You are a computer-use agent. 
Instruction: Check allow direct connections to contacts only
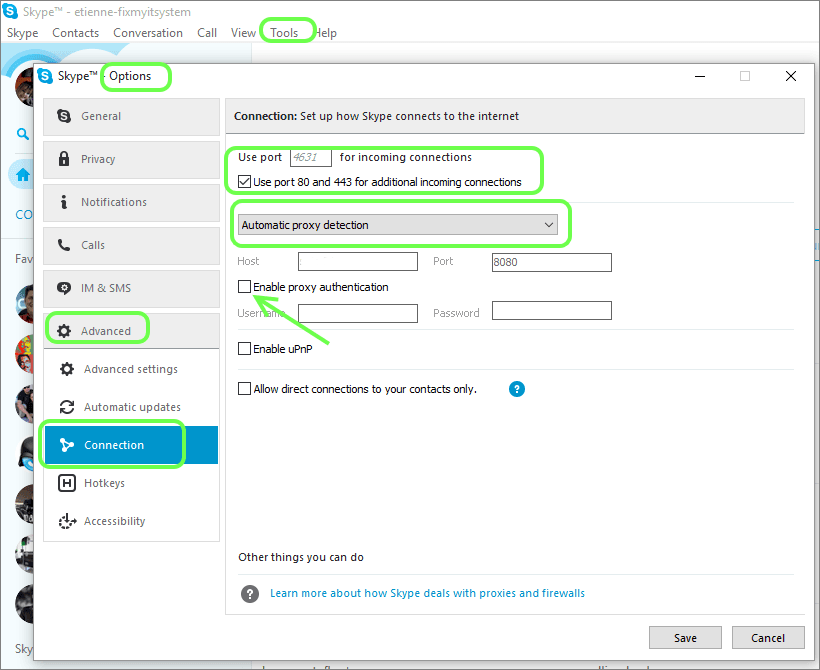coord(244,389)
